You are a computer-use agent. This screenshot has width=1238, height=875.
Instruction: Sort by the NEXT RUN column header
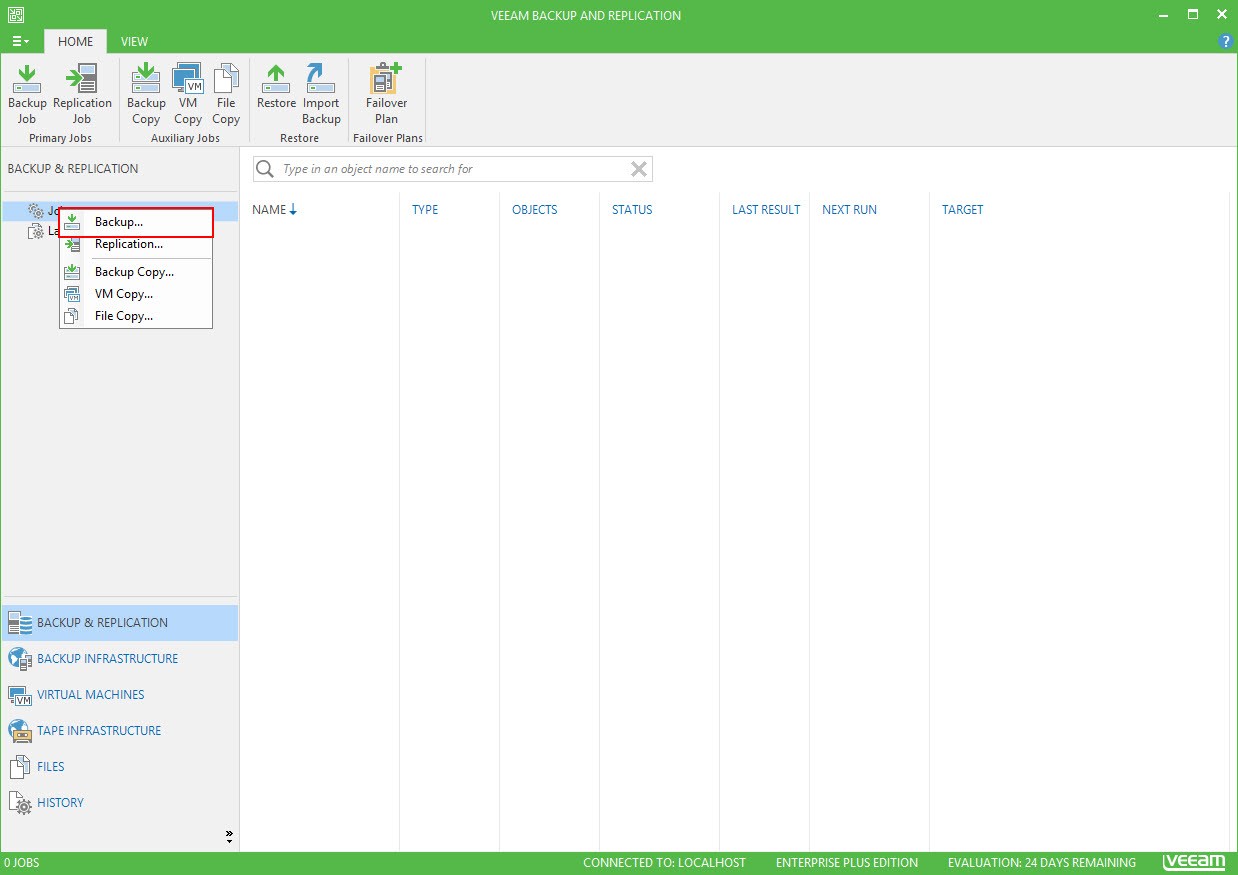pyautogui.click(x=849, y=210)
